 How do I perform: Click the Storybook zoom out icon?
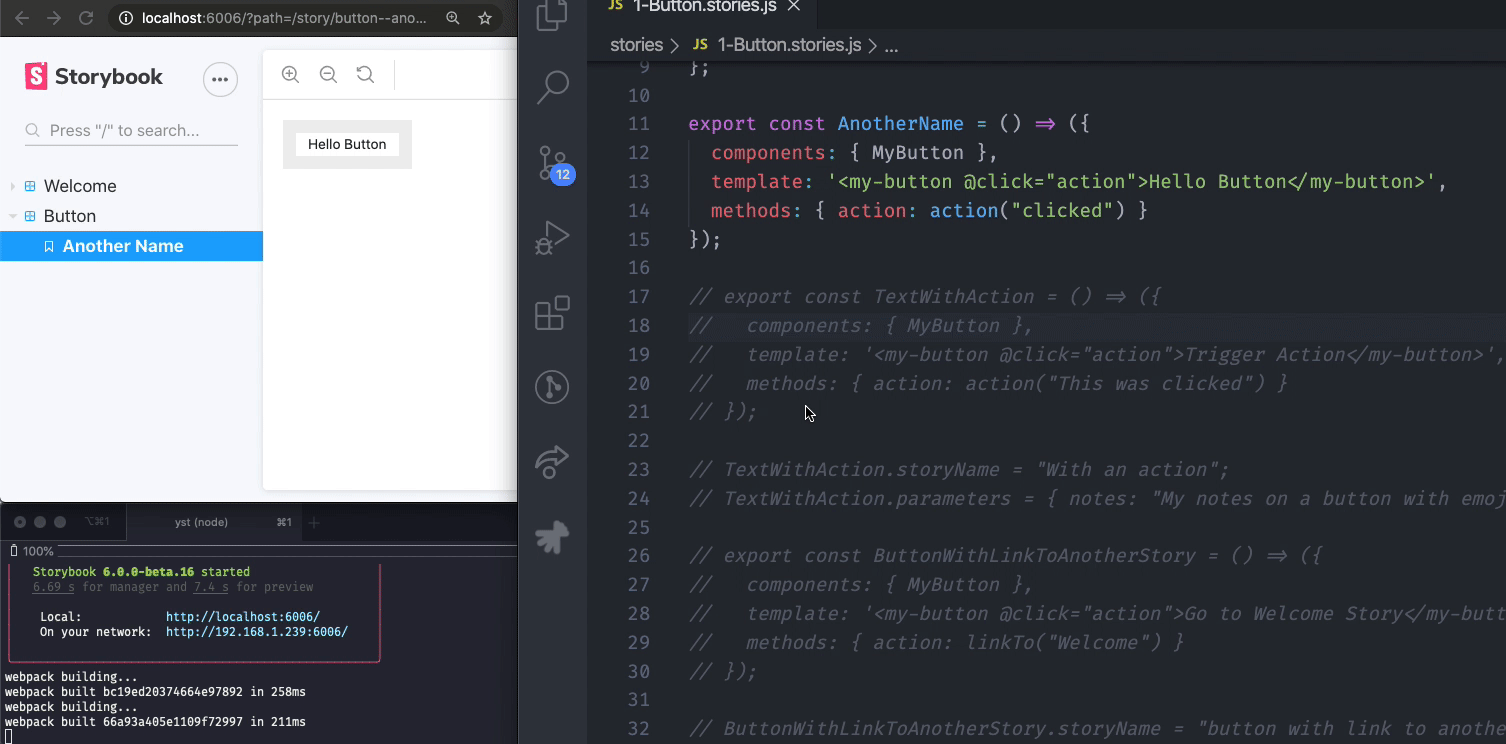[x=328, y=74]
